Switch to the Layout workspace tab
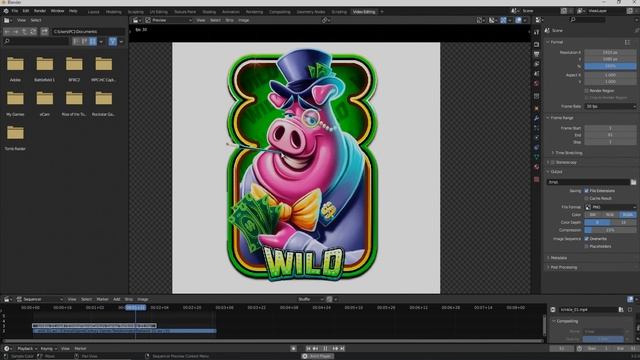The width and height of the screenshot is (640, 360). (x=93, y=12)
